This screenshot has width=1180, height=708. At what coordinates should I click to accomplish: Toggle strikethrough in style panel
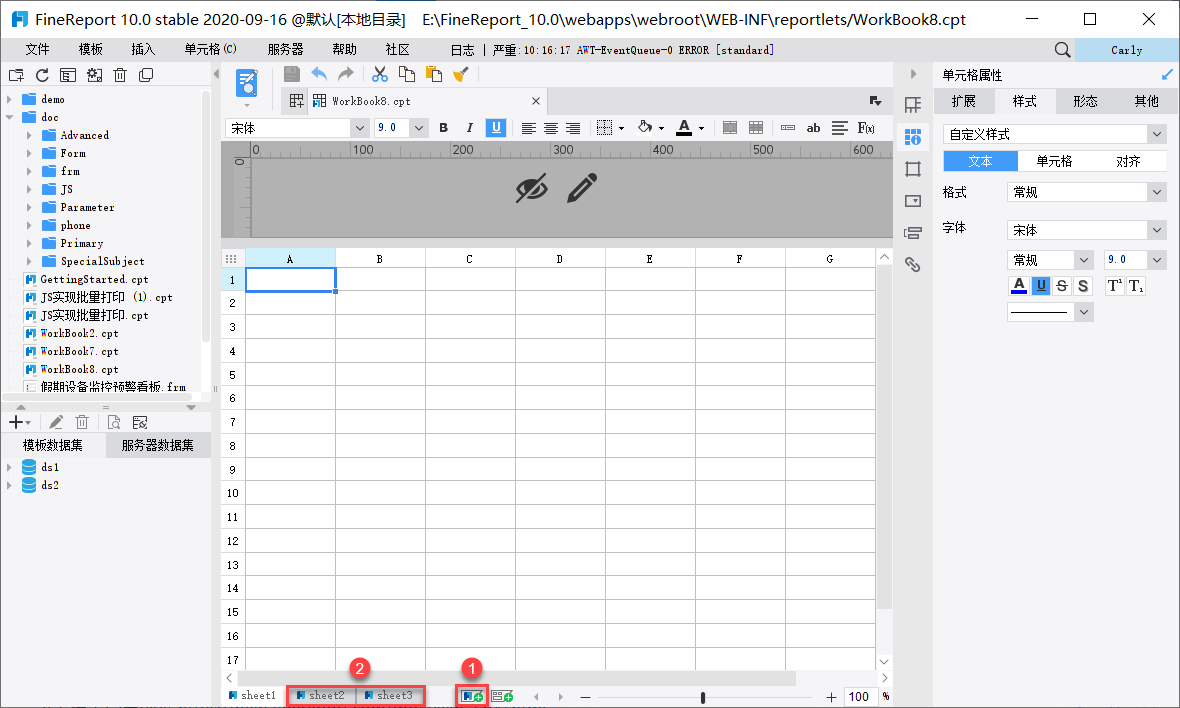(x=1062, y=286)
